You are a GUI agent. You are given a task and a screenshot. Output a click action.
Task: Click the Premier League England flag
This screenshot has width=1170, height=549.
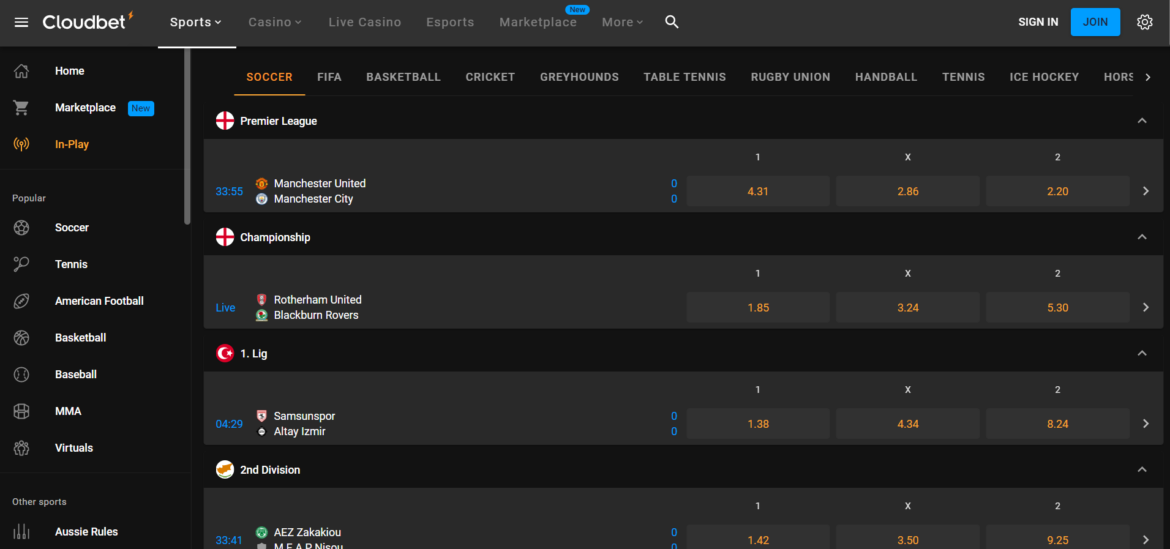tap(225, 121)
